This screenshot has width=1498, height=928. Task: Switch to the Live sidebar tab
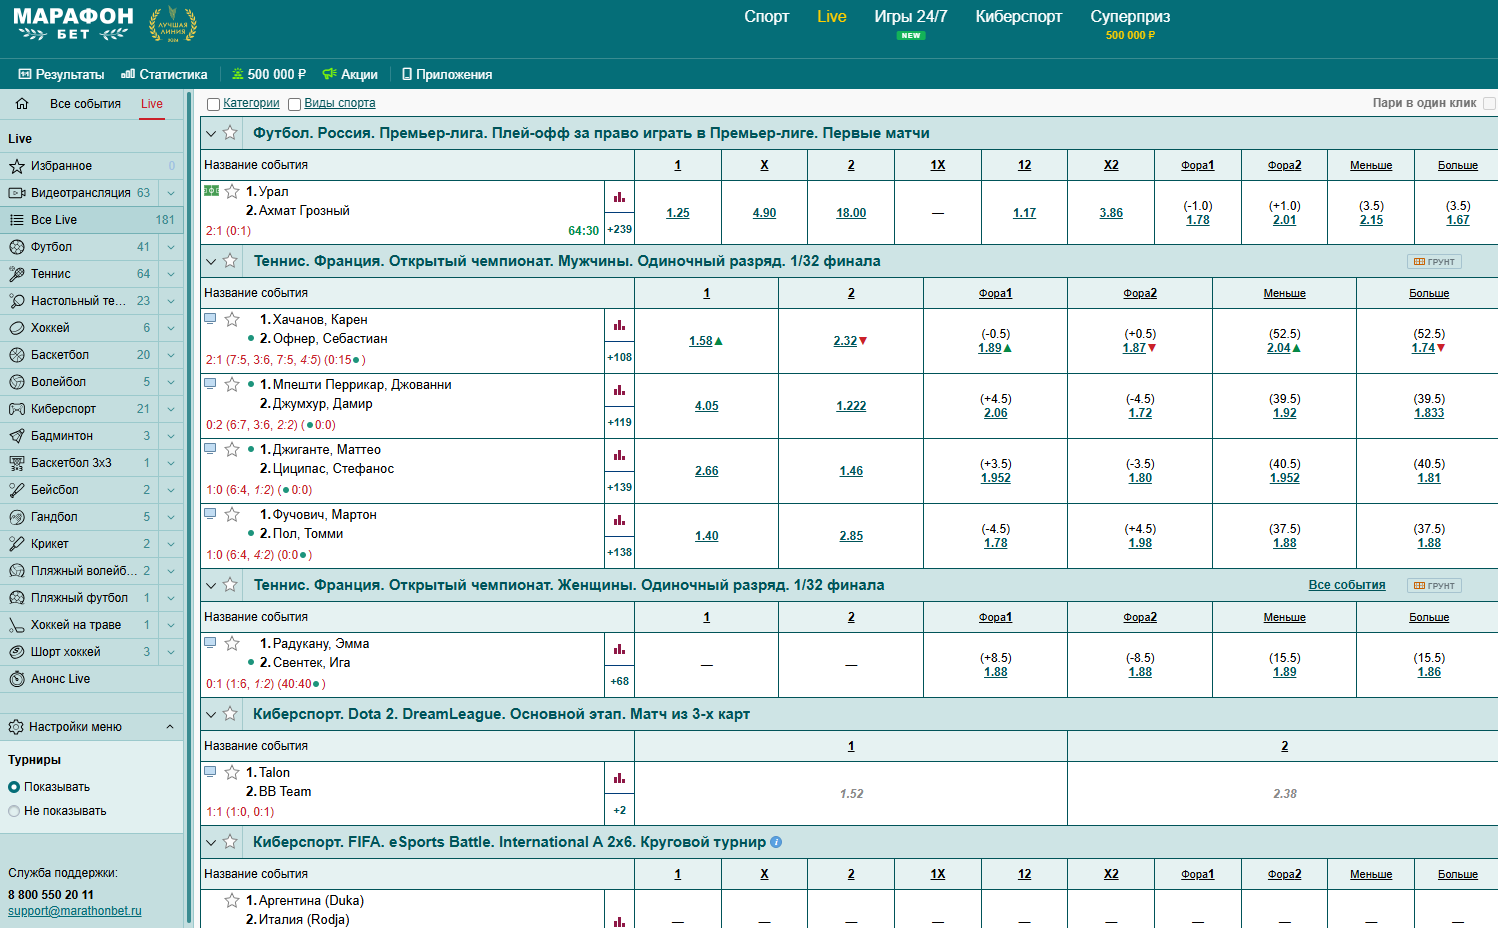click(x=152, y=104)
